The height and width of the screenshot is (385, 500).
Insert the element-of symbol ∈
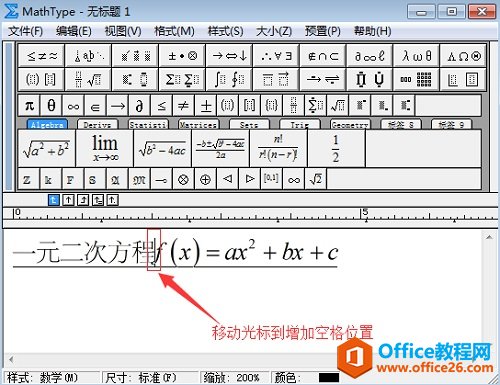pos(95,106)
